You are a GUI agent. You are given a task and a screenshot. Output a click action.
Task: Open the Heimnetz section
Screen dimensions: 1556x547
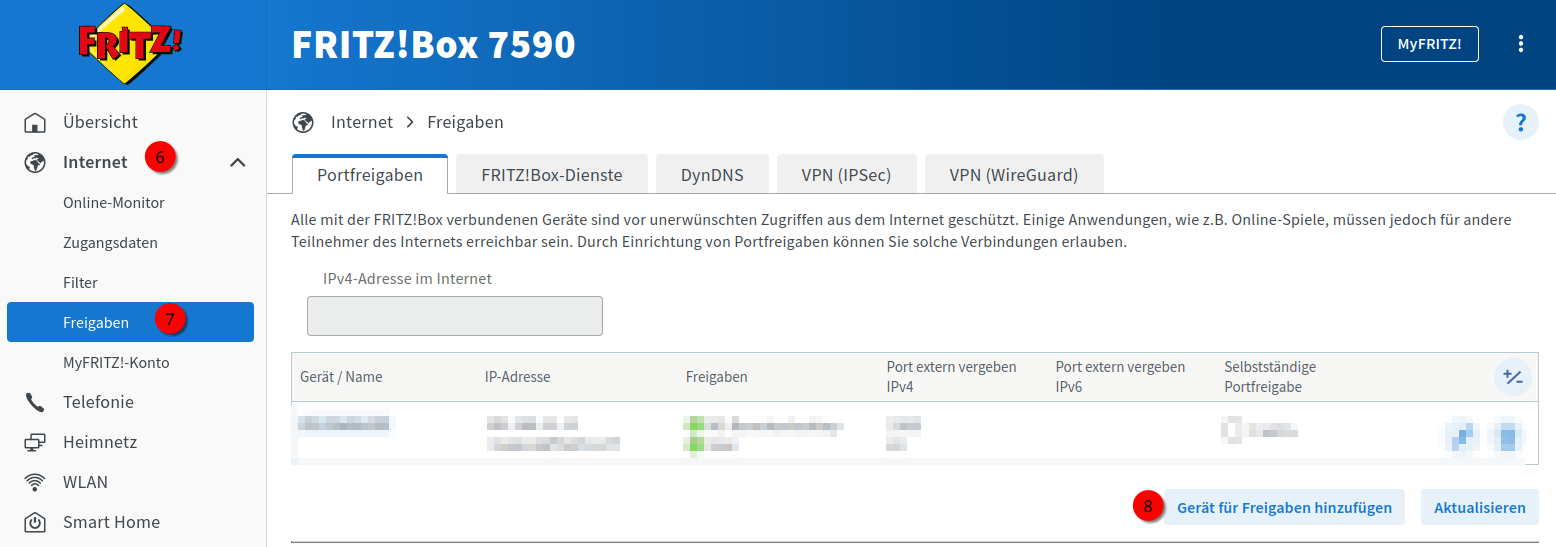pyautogui.click(x=99, y=442)
